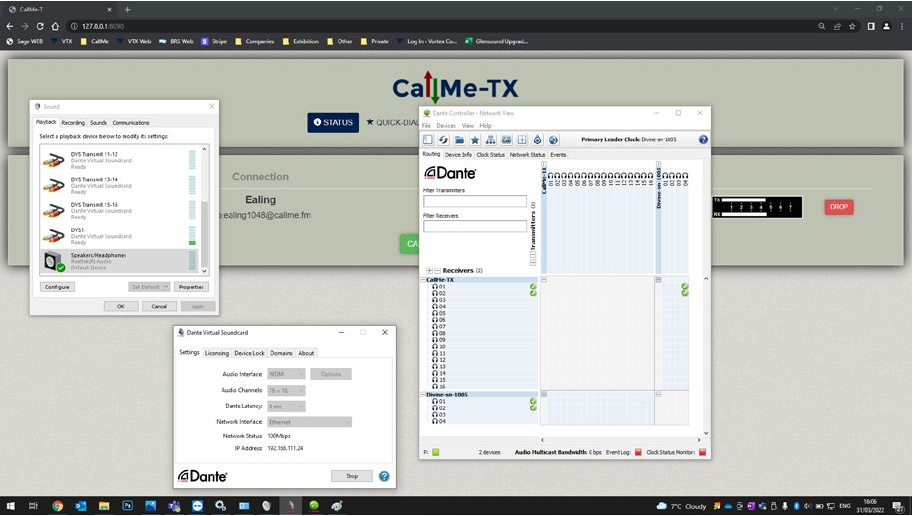Click the plus-box toolbar icon in Dante Controller
This screenshot has height=516, width=913.
522,140
